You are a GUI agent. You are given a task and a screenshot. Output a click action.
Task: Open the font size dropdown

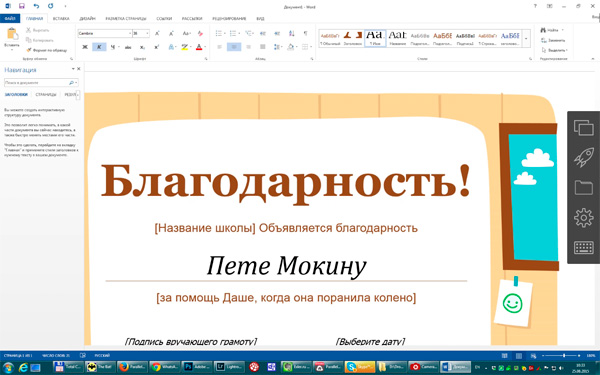tap(147, 34)
